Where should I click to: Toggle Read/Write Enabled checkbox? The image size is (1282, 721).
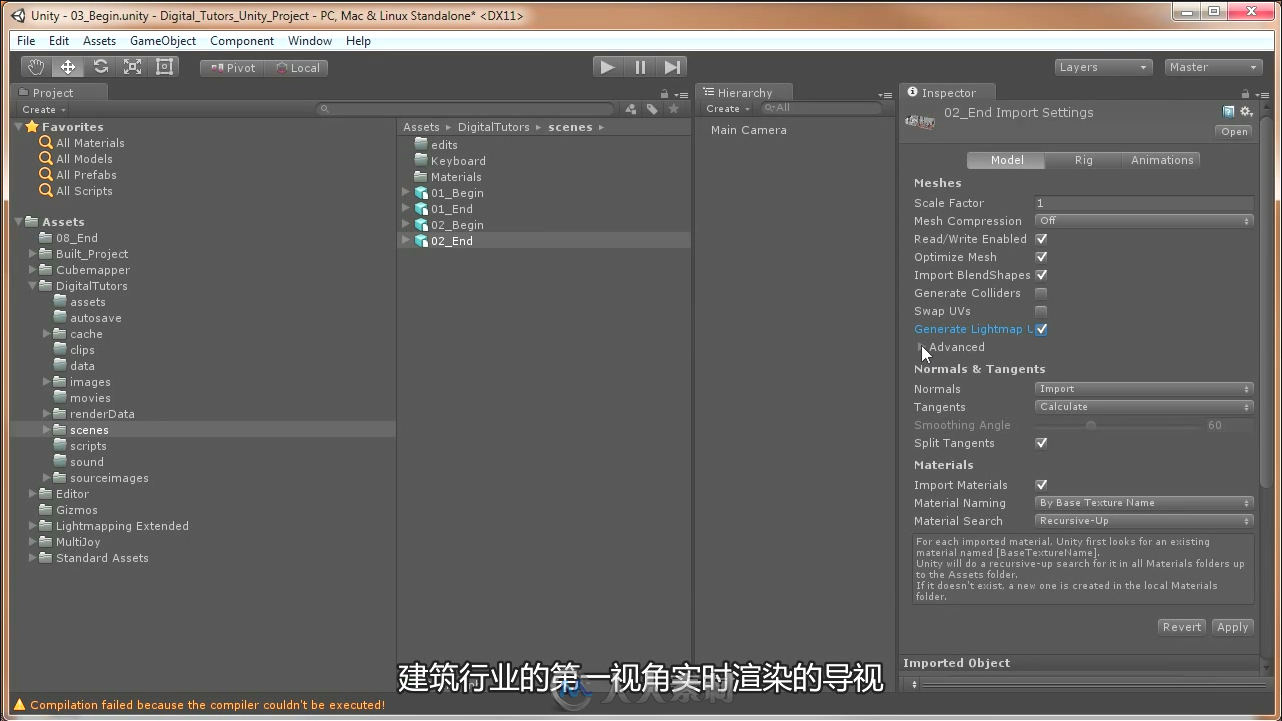coord(1041,239)
